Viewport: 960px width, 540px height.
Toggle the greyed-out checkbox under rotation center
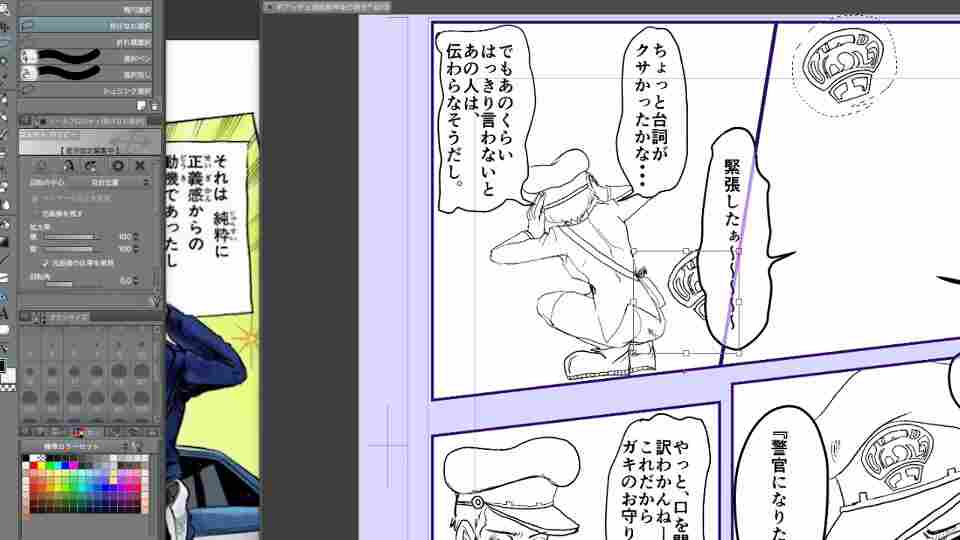coord(34,198)
